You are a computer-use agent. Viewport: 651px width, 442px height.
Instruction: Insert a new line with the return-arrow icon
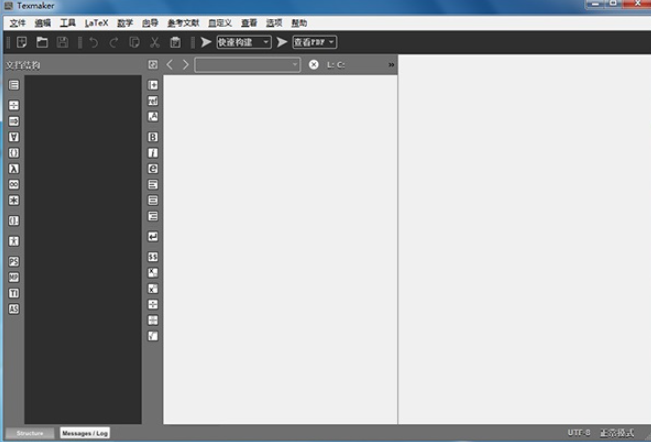pyautogui.click(x=153, y=237)
